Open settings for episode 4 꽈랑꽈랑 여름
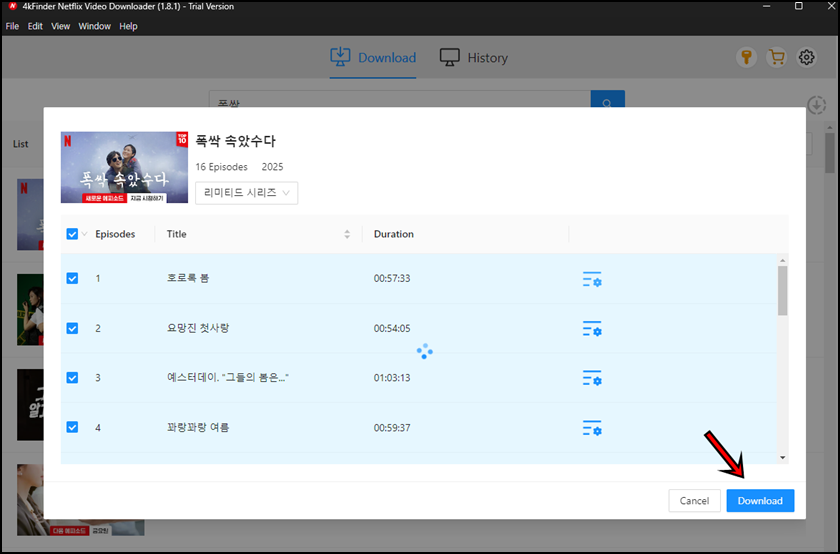This screenshot has height=554, width=840. tap(592, 428)
